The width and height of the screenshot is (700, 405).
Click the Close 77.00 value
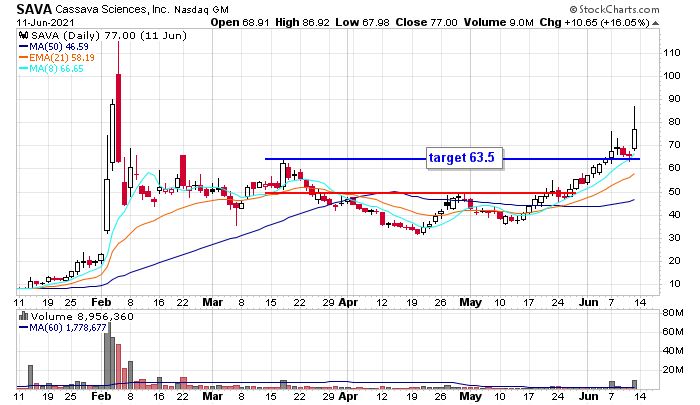[x=426, y=22]
